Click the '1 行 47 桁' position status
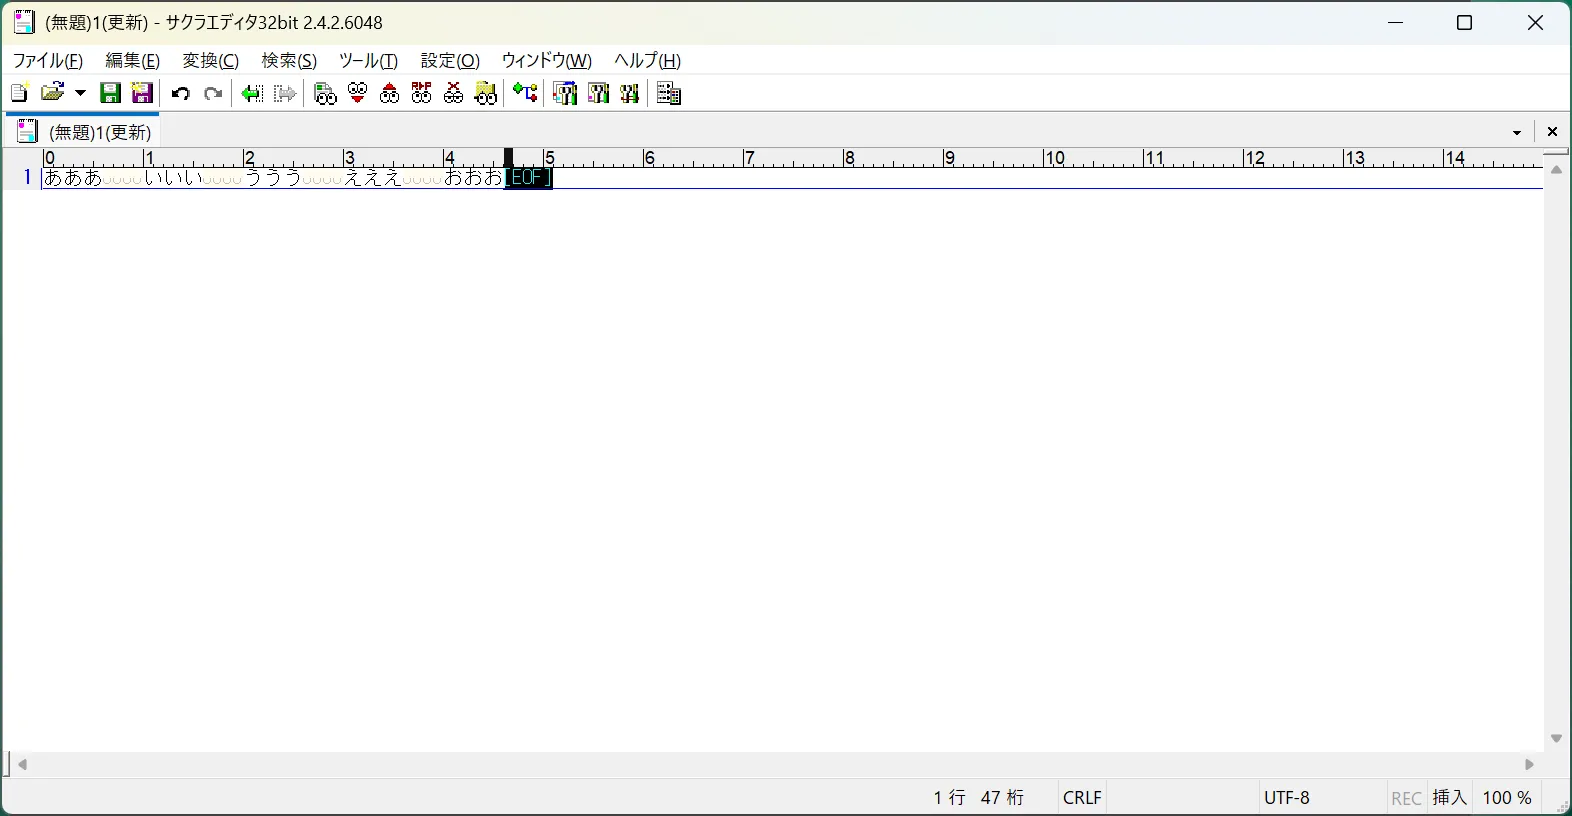1572x816 pixels. 979,798
